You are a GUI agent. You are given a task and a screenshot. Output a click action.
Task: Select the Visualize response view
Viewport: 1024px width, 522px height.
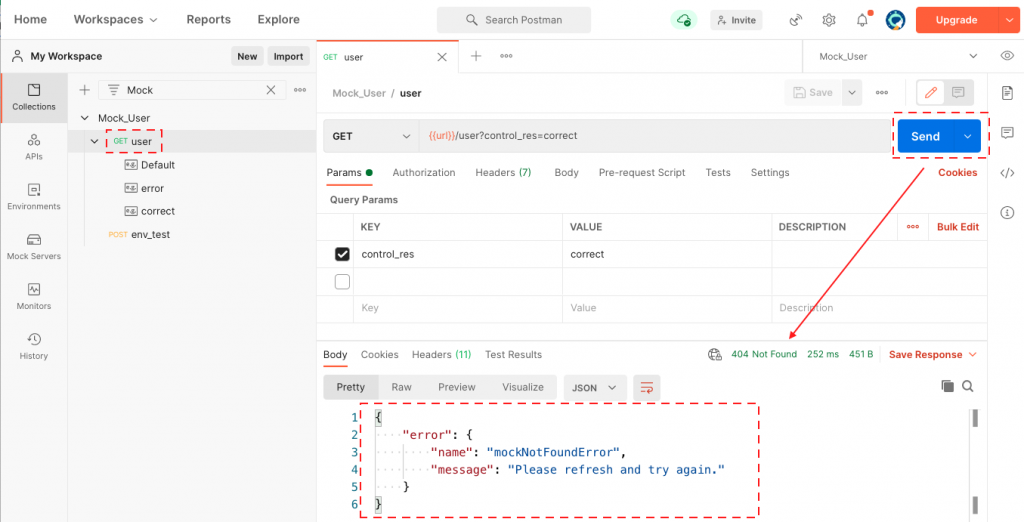523,387
